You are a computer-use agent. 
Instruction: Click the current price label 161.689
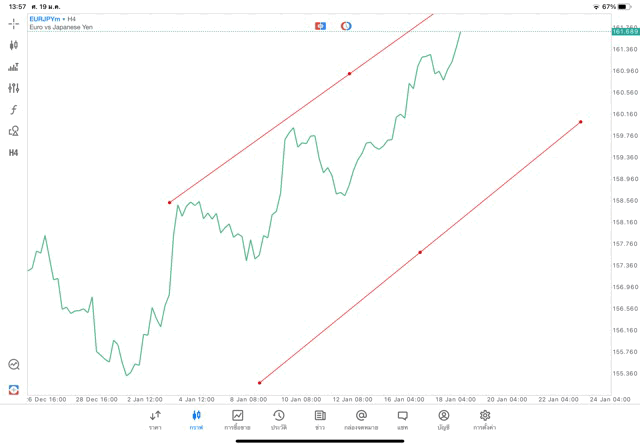(x=625, y=32)
